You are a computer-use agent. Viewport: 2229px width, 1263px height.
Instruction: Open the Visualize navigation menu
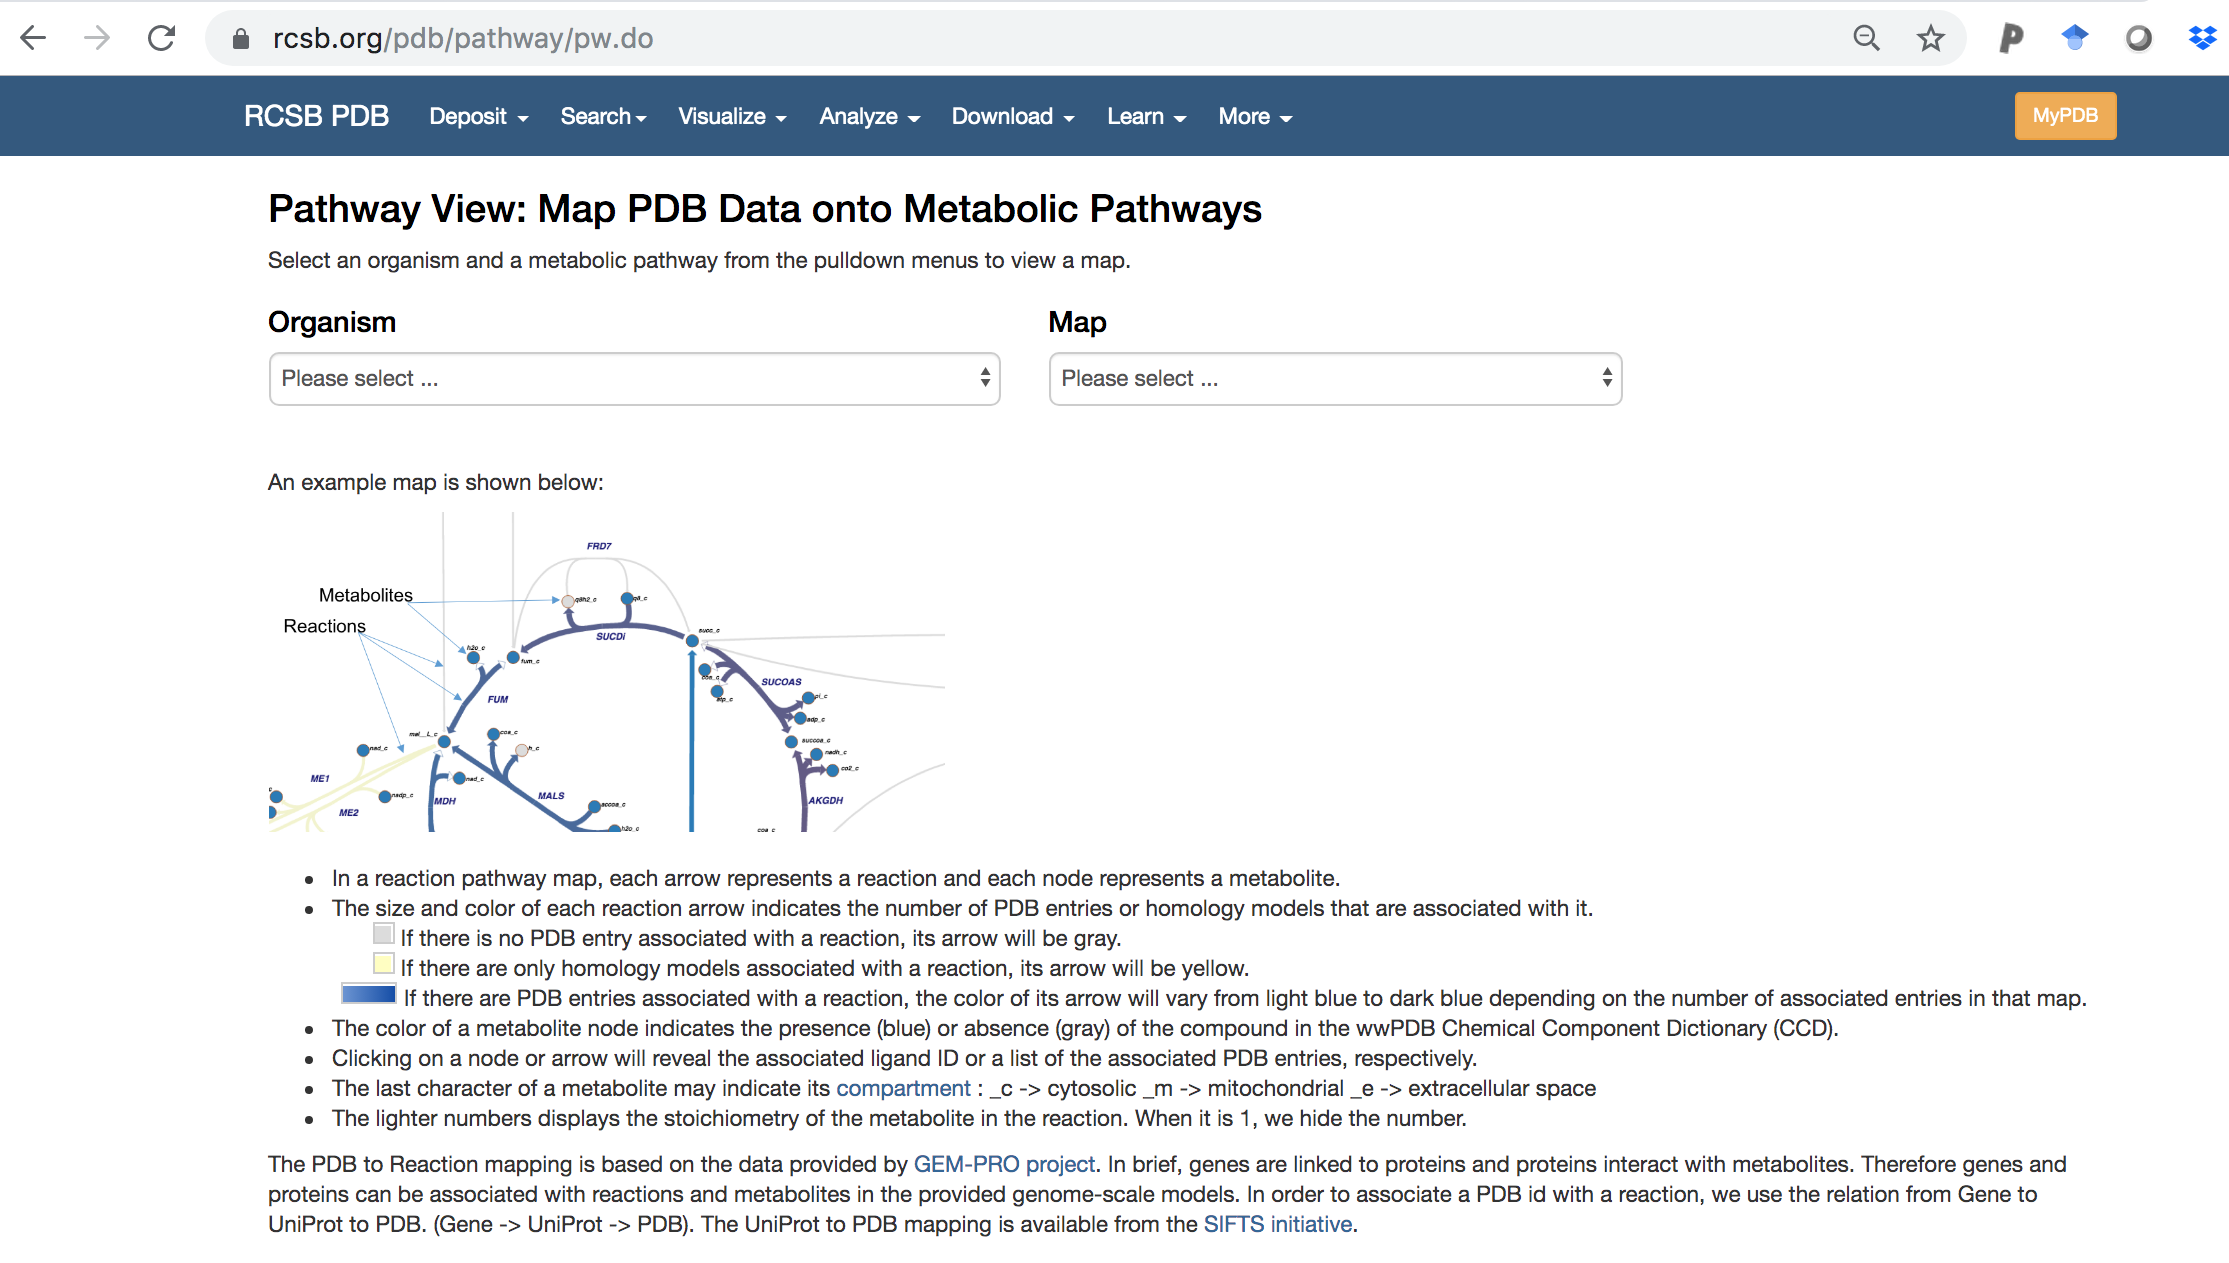[x=732, y=117]
